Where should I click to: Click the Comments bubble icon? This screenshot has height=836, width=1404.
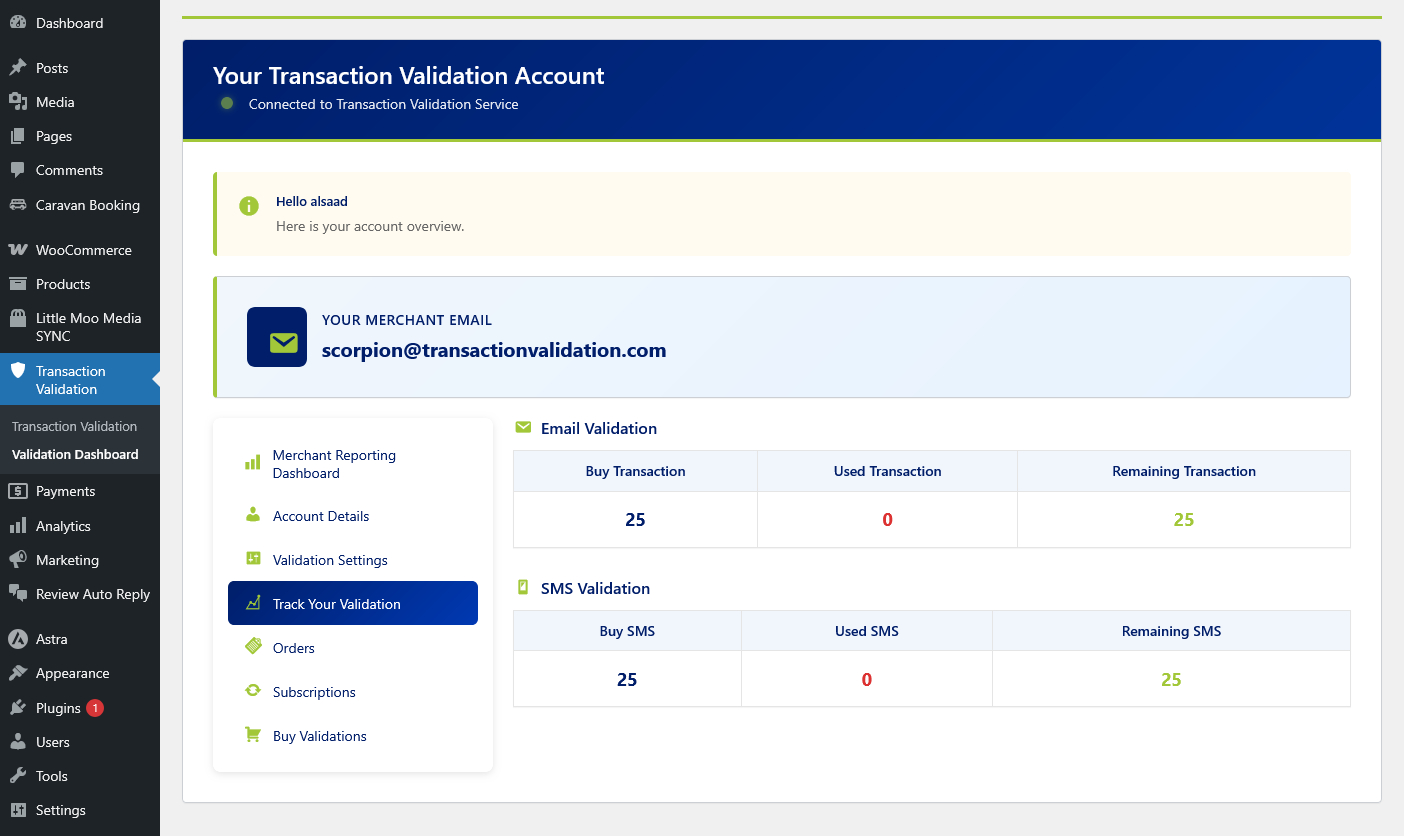[x=17, y=170]
